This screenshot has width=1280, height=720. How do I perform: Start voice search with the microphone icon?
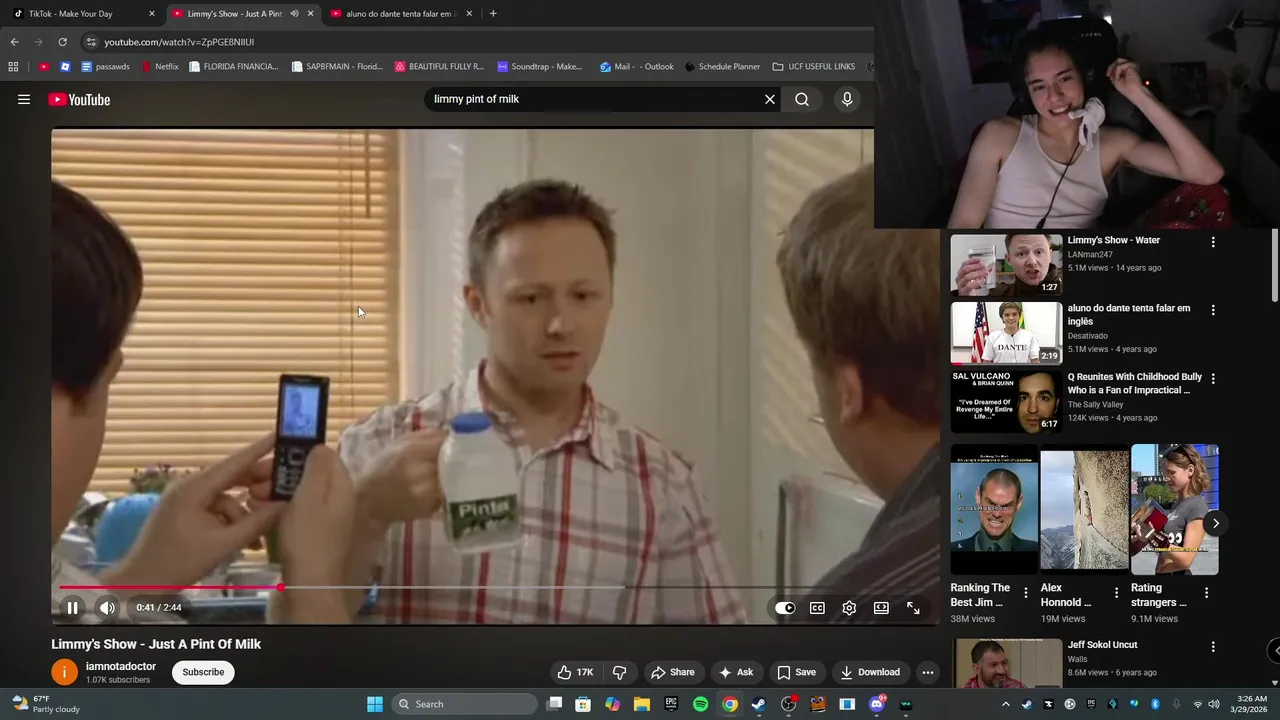[x=847, y=99]
